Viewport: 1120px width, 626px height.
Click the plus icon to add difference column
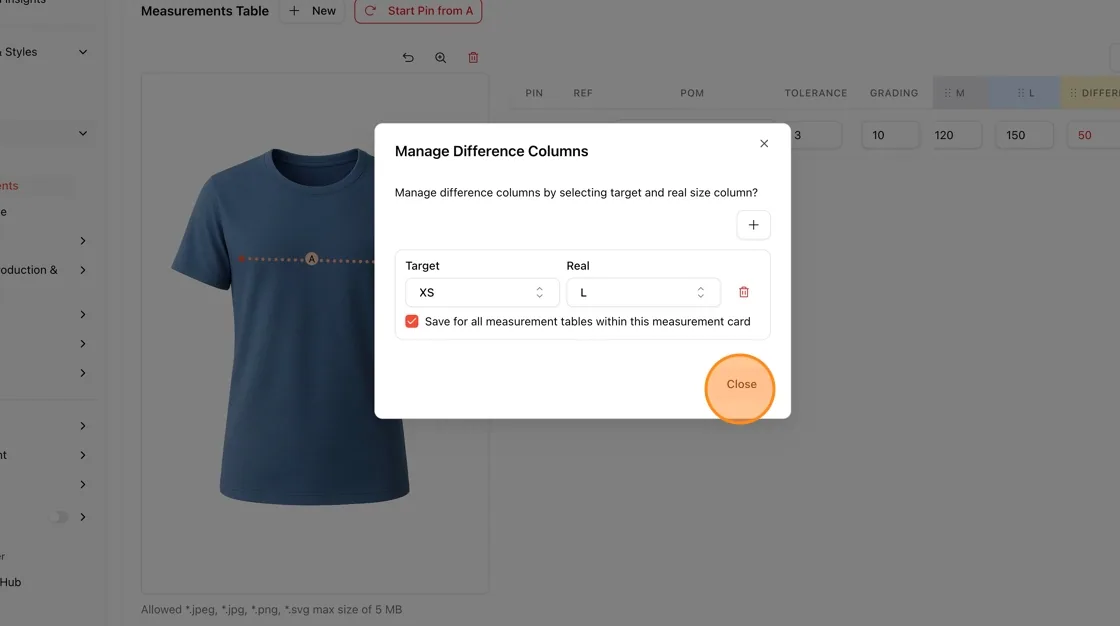point(753,225)
